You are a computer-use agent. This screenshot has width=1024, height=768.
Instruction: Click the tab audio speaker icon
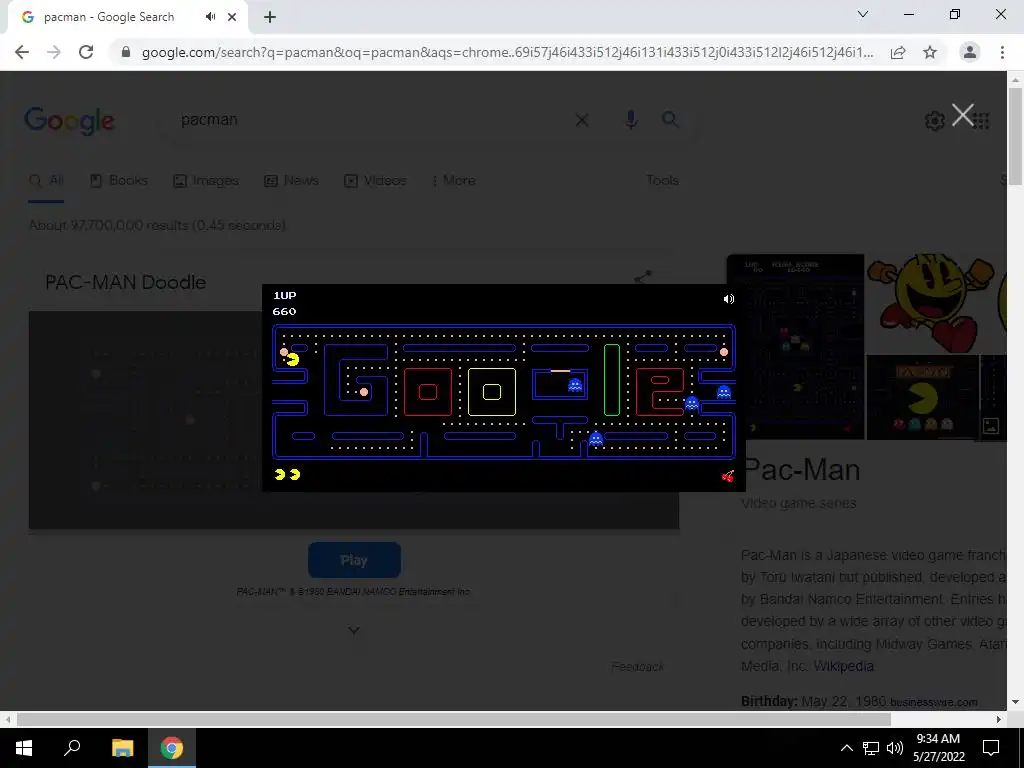click(210, 17)
